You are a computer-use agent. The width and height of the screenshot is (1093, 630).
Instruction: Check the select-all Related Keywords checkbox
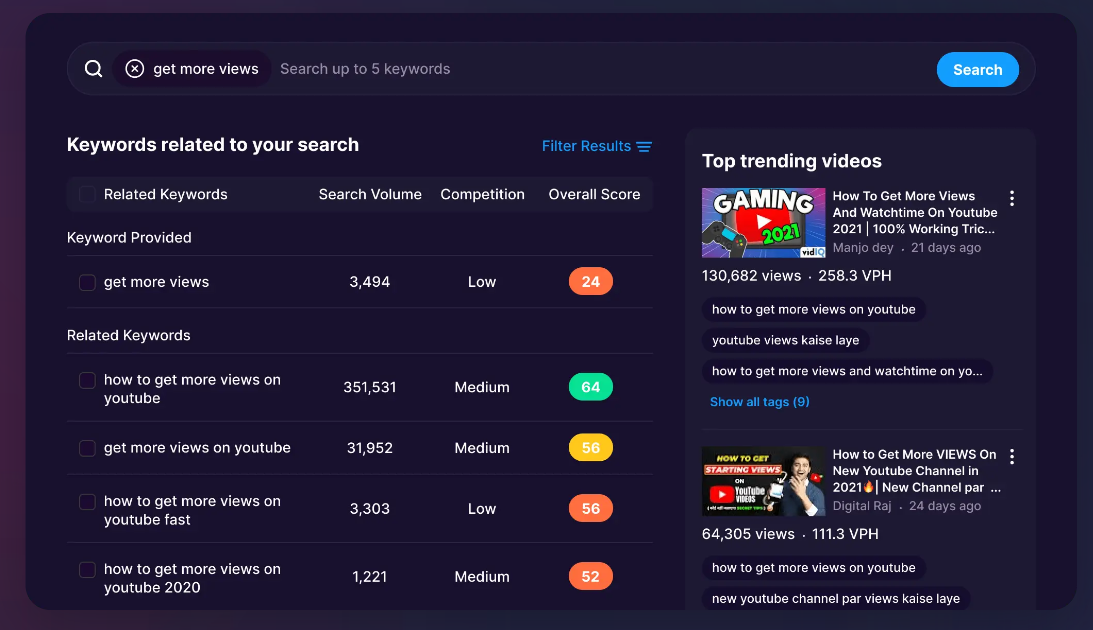coord(87,194)
